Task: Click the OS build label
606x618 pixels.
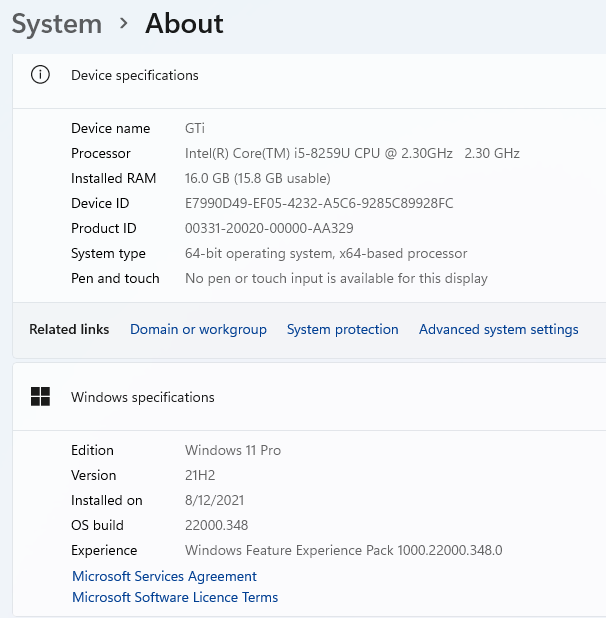Action: (97, 525)
